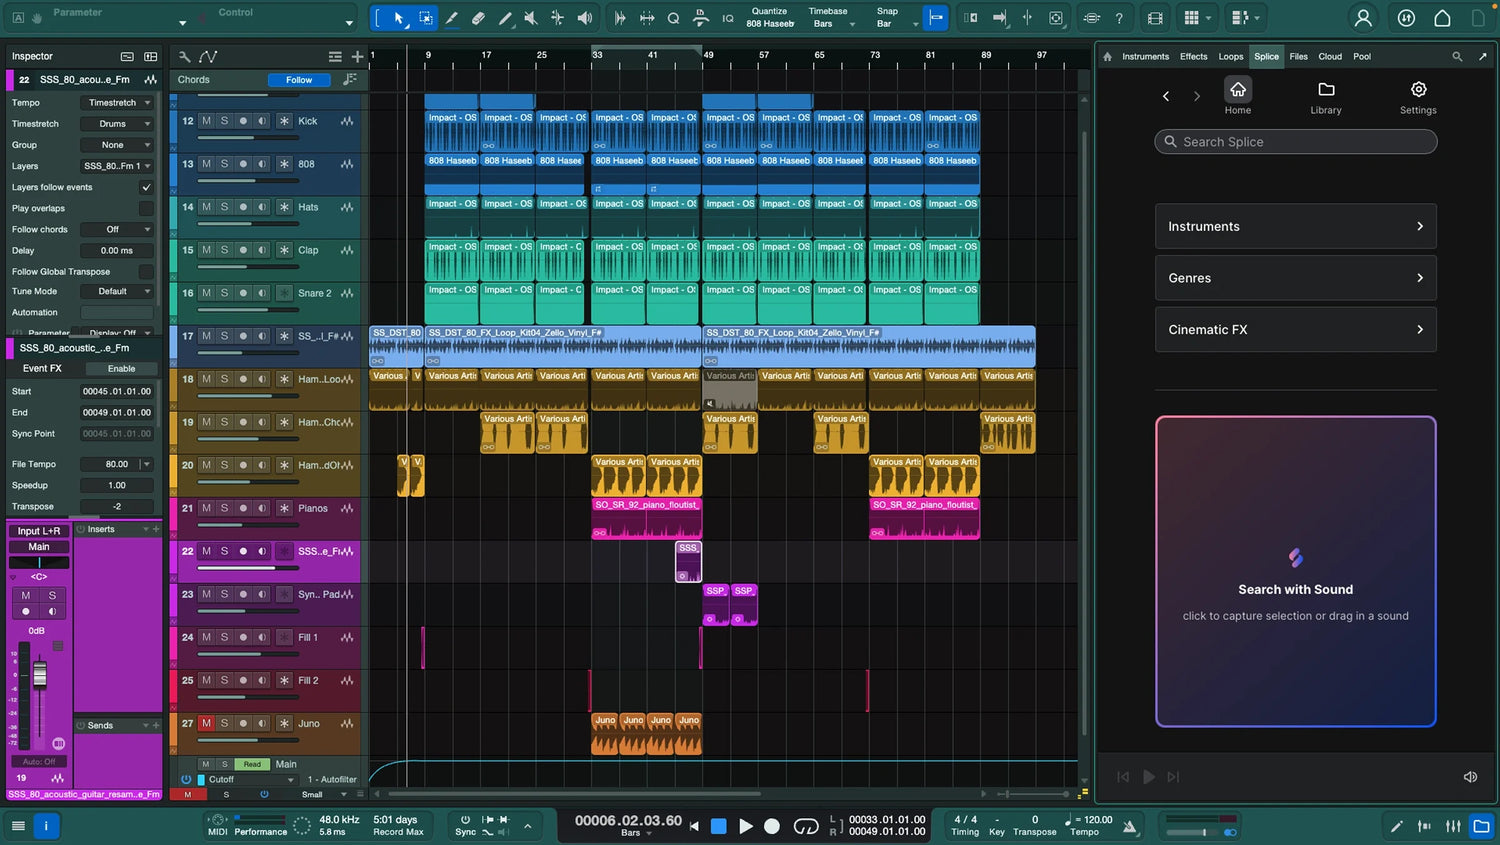Switch to the Loops browser tab

pyautogui.click(x=1230, y=57)
